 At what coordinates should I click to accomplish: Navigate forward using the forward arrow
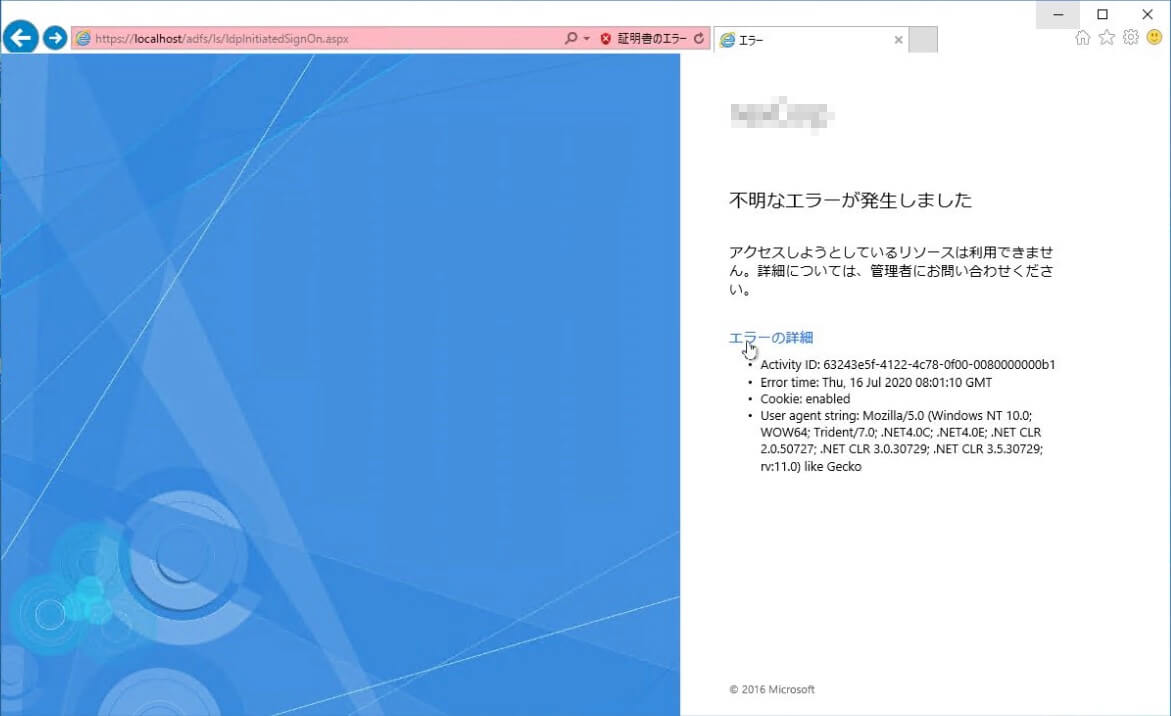click(x=56, y=37)
